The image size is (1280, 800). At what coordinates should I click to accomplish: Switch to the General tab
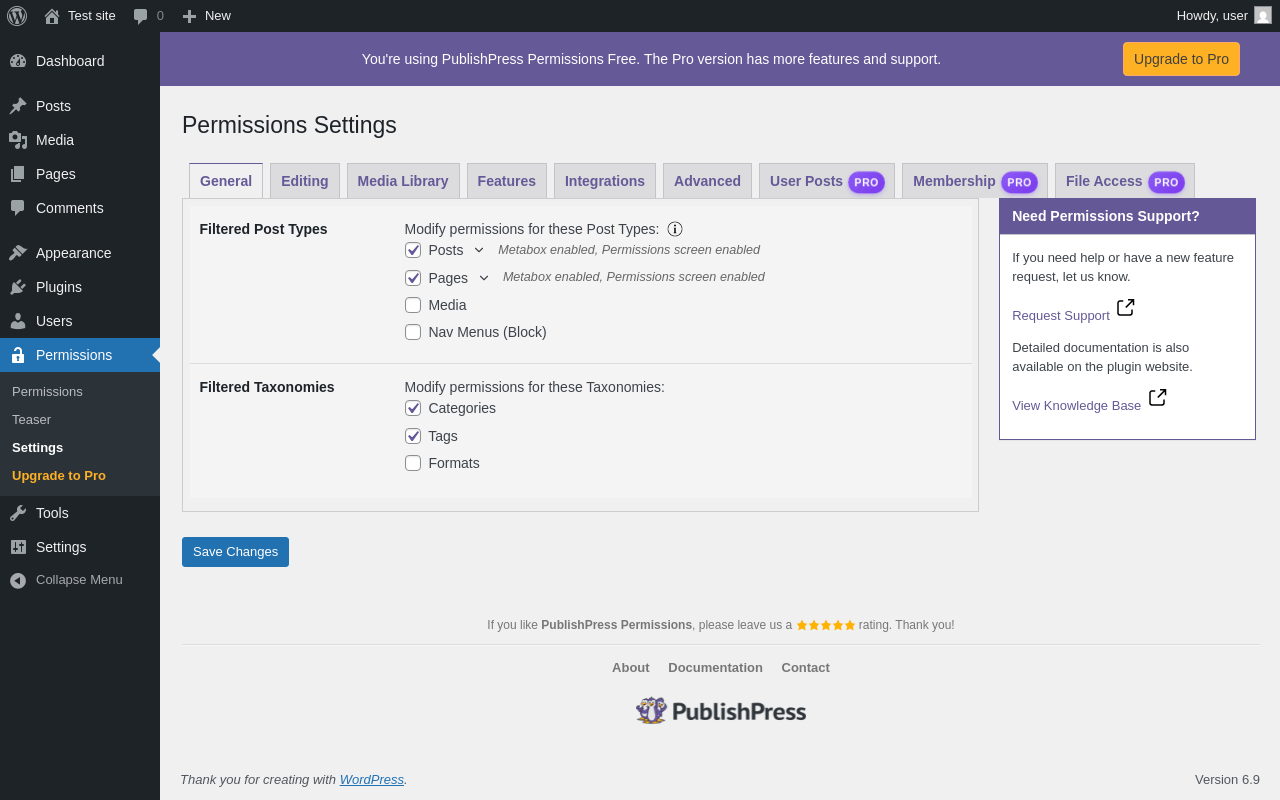click(x=226, y=181)
